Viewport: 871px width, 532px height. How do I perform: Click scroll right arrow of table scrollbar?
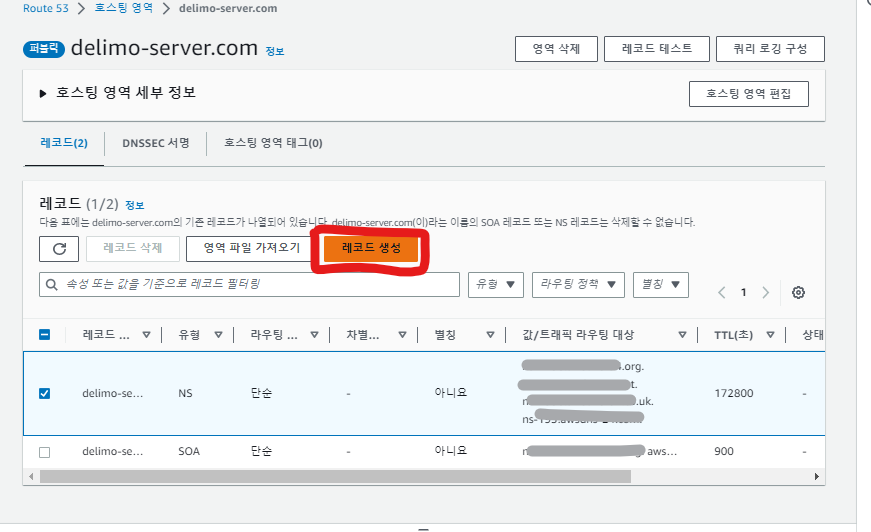817,476
